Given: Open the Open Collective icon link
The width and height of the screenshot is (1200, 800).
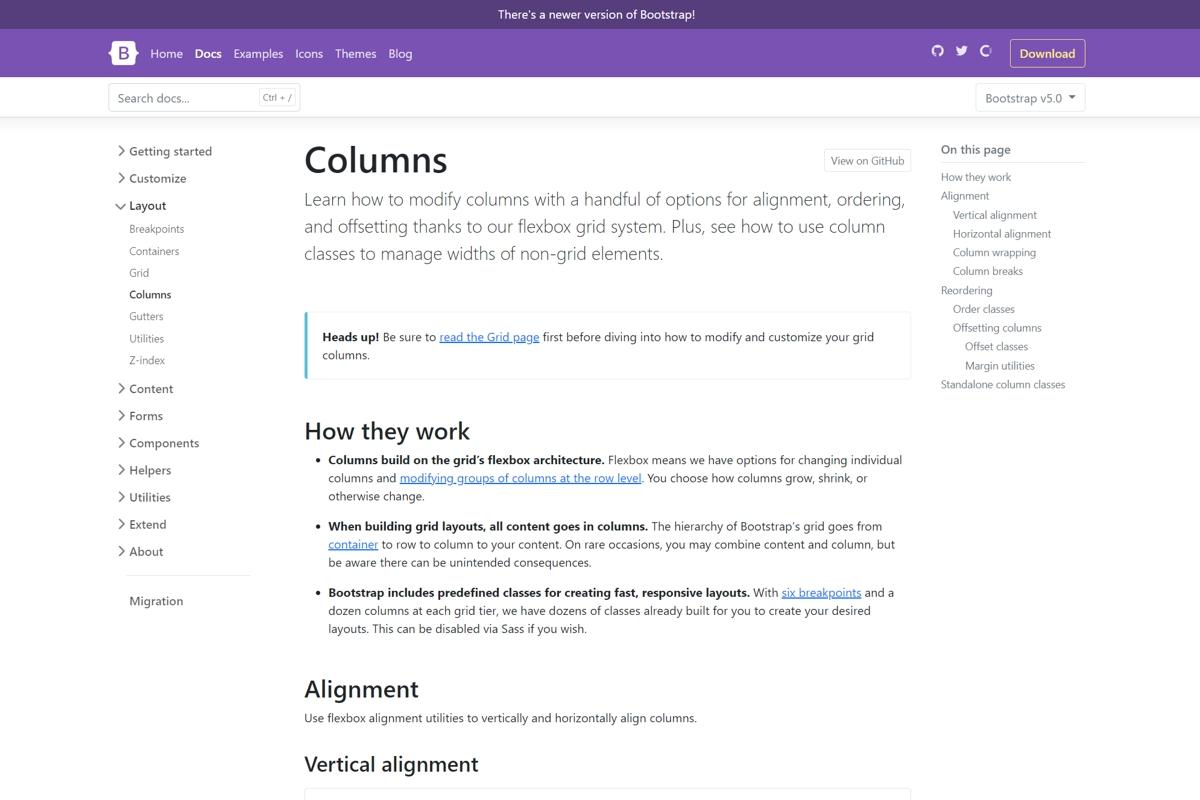Looking at the screenshot, I should [985, 51].
